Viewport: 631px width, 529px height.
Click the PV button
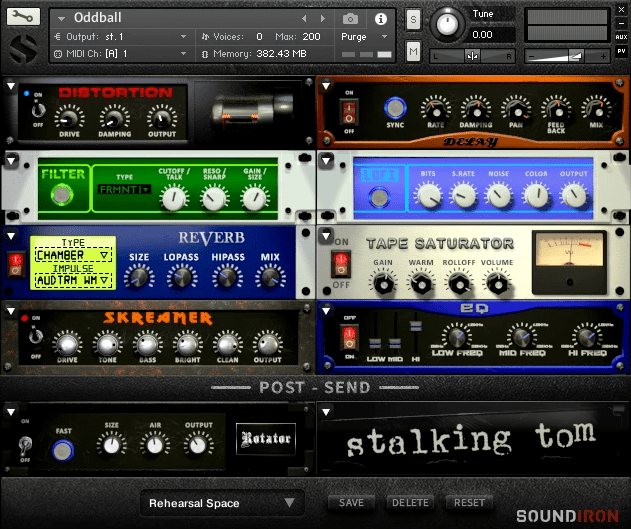621,51
